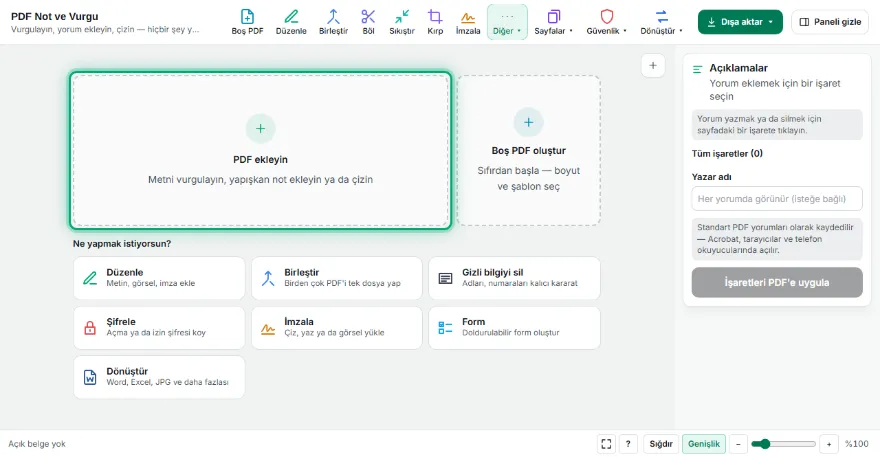Click the red lock icon on Şifrele card
Screen dimensions: 880x457
point(90,328)
